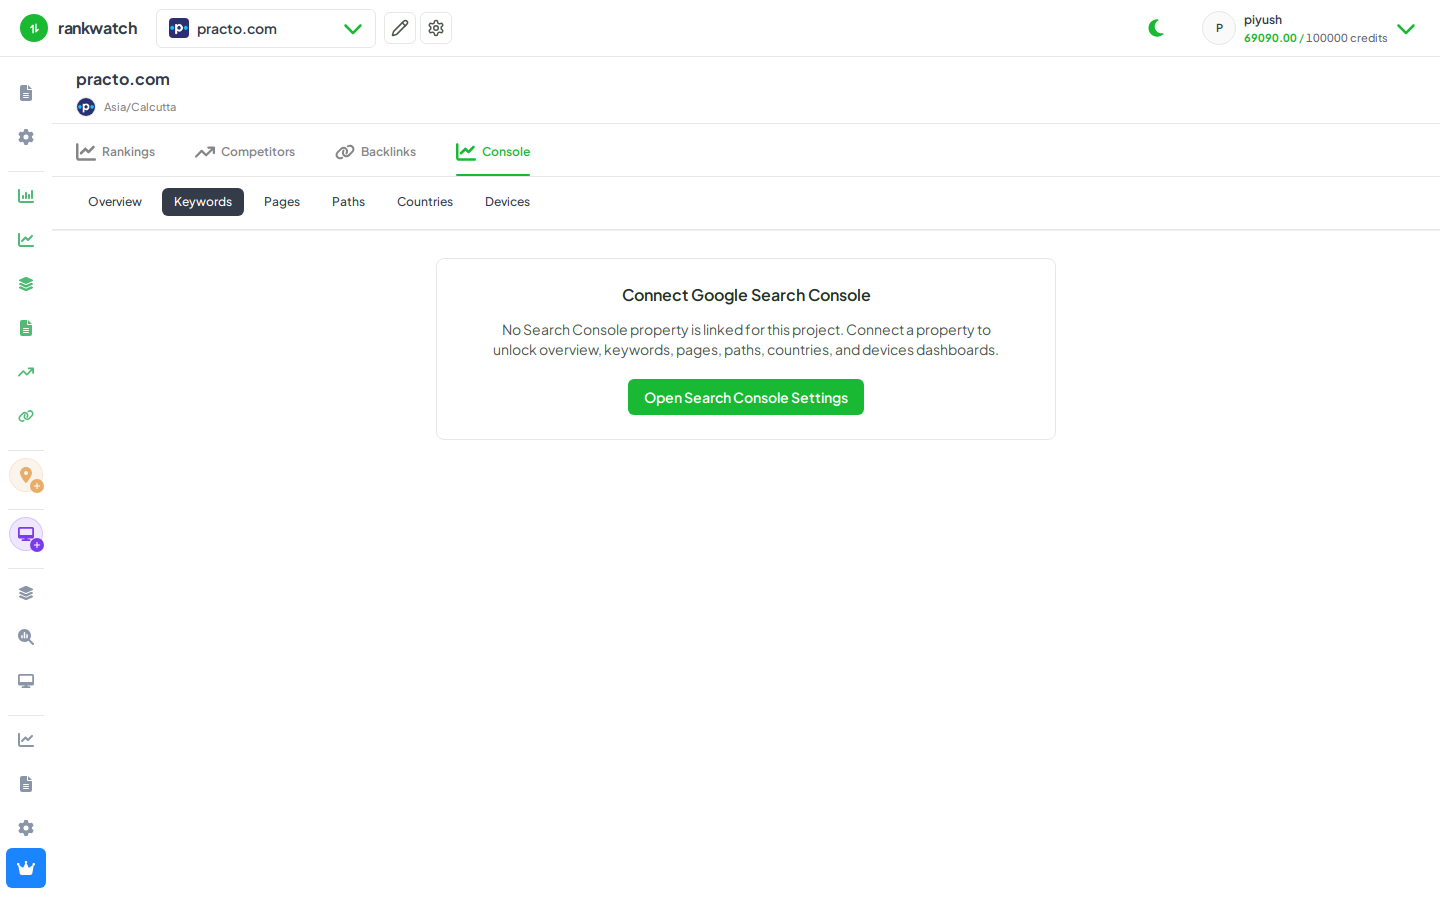
Task: Open the green bar chart sidebar icon
Action: 26,196
